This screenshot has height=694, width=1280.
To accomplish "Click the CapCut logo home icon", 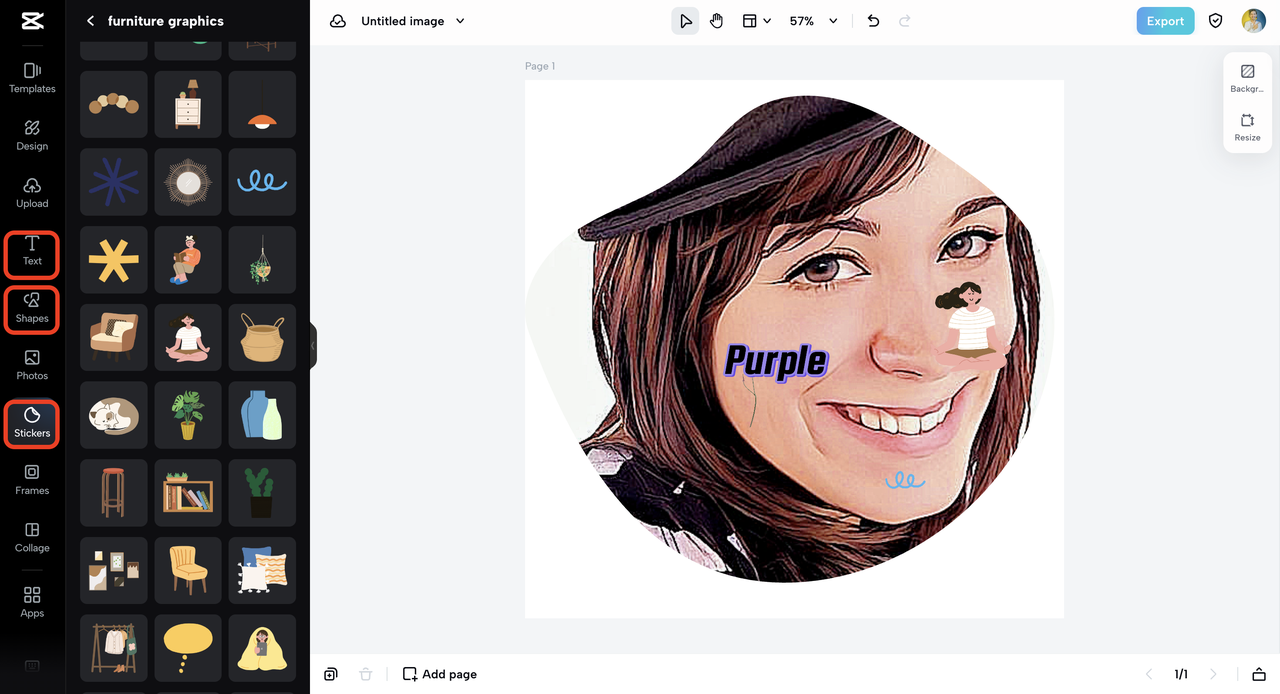I will point(32,21).
